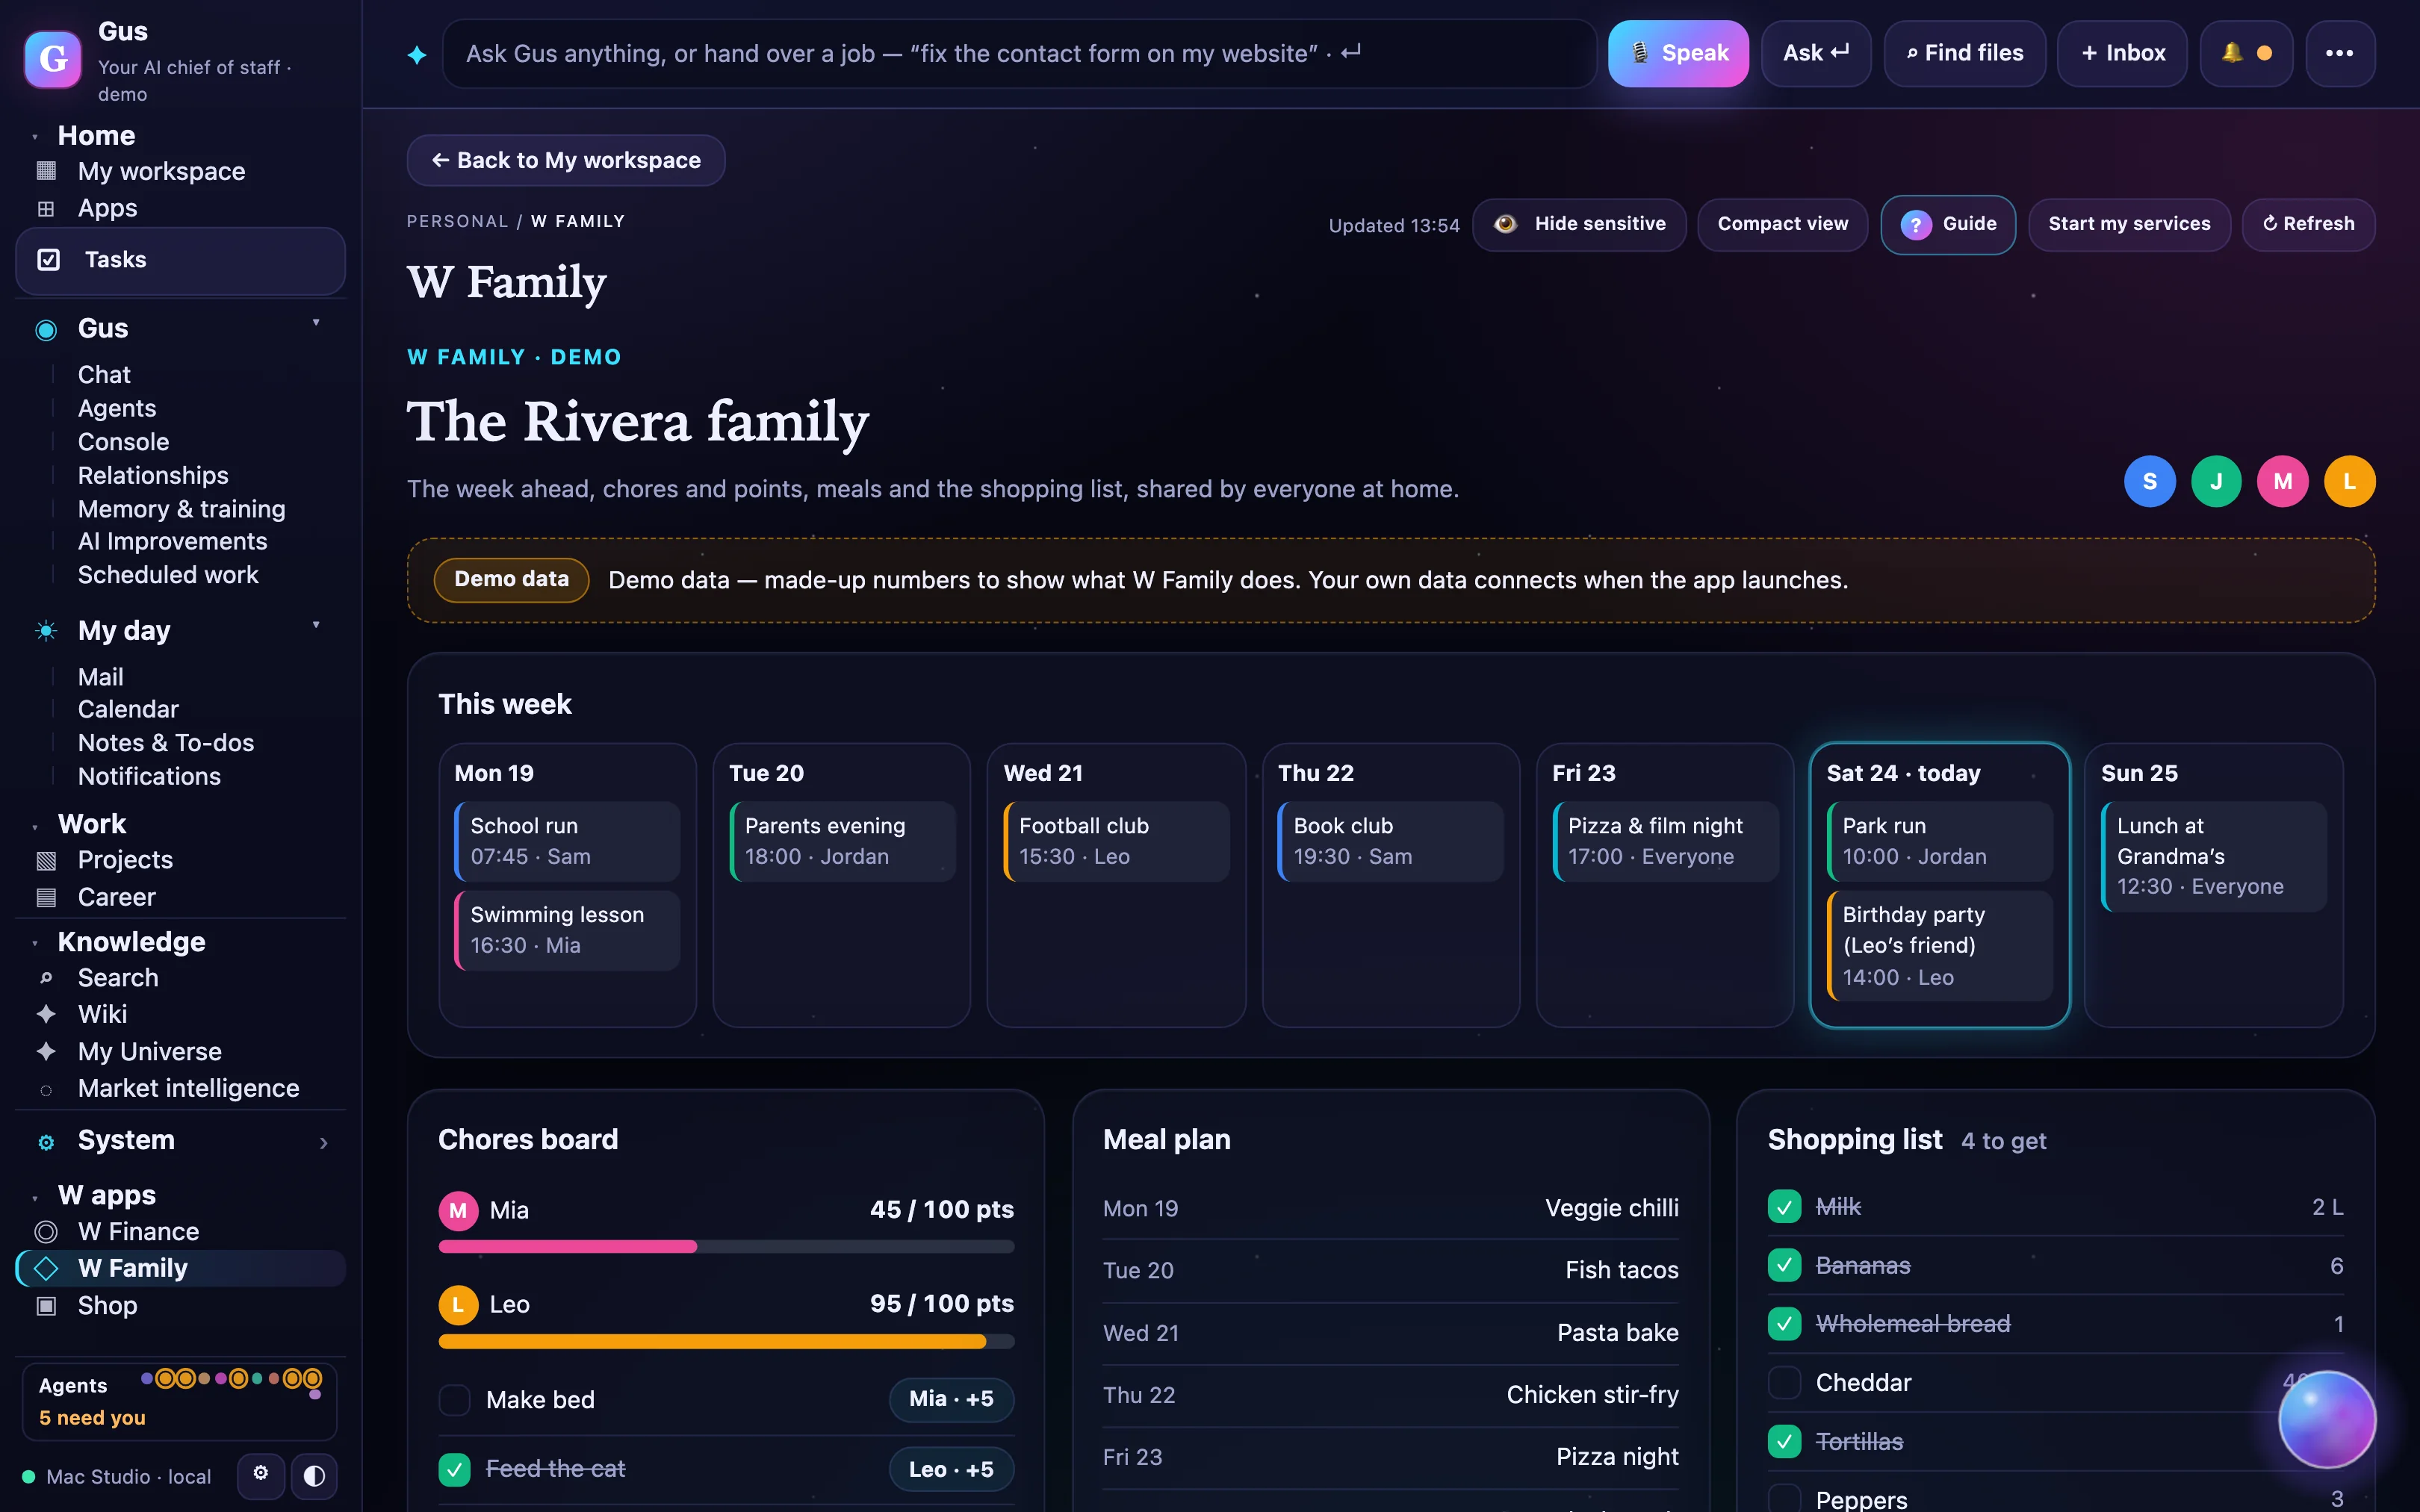Collapse the Home section arrow
2420x1512 pixels.
tap(35, 137)
